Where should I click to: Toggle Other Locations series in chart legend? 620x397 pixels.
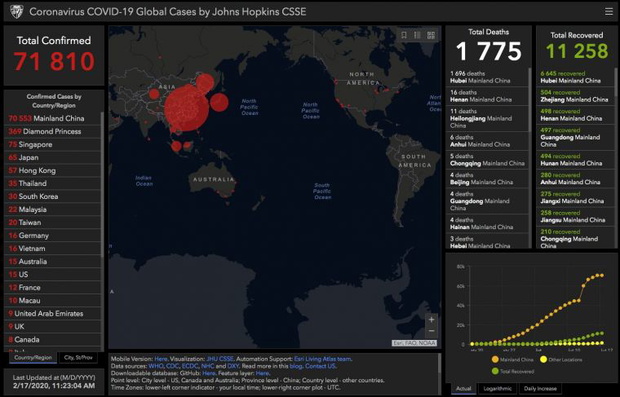pos(561,359)
